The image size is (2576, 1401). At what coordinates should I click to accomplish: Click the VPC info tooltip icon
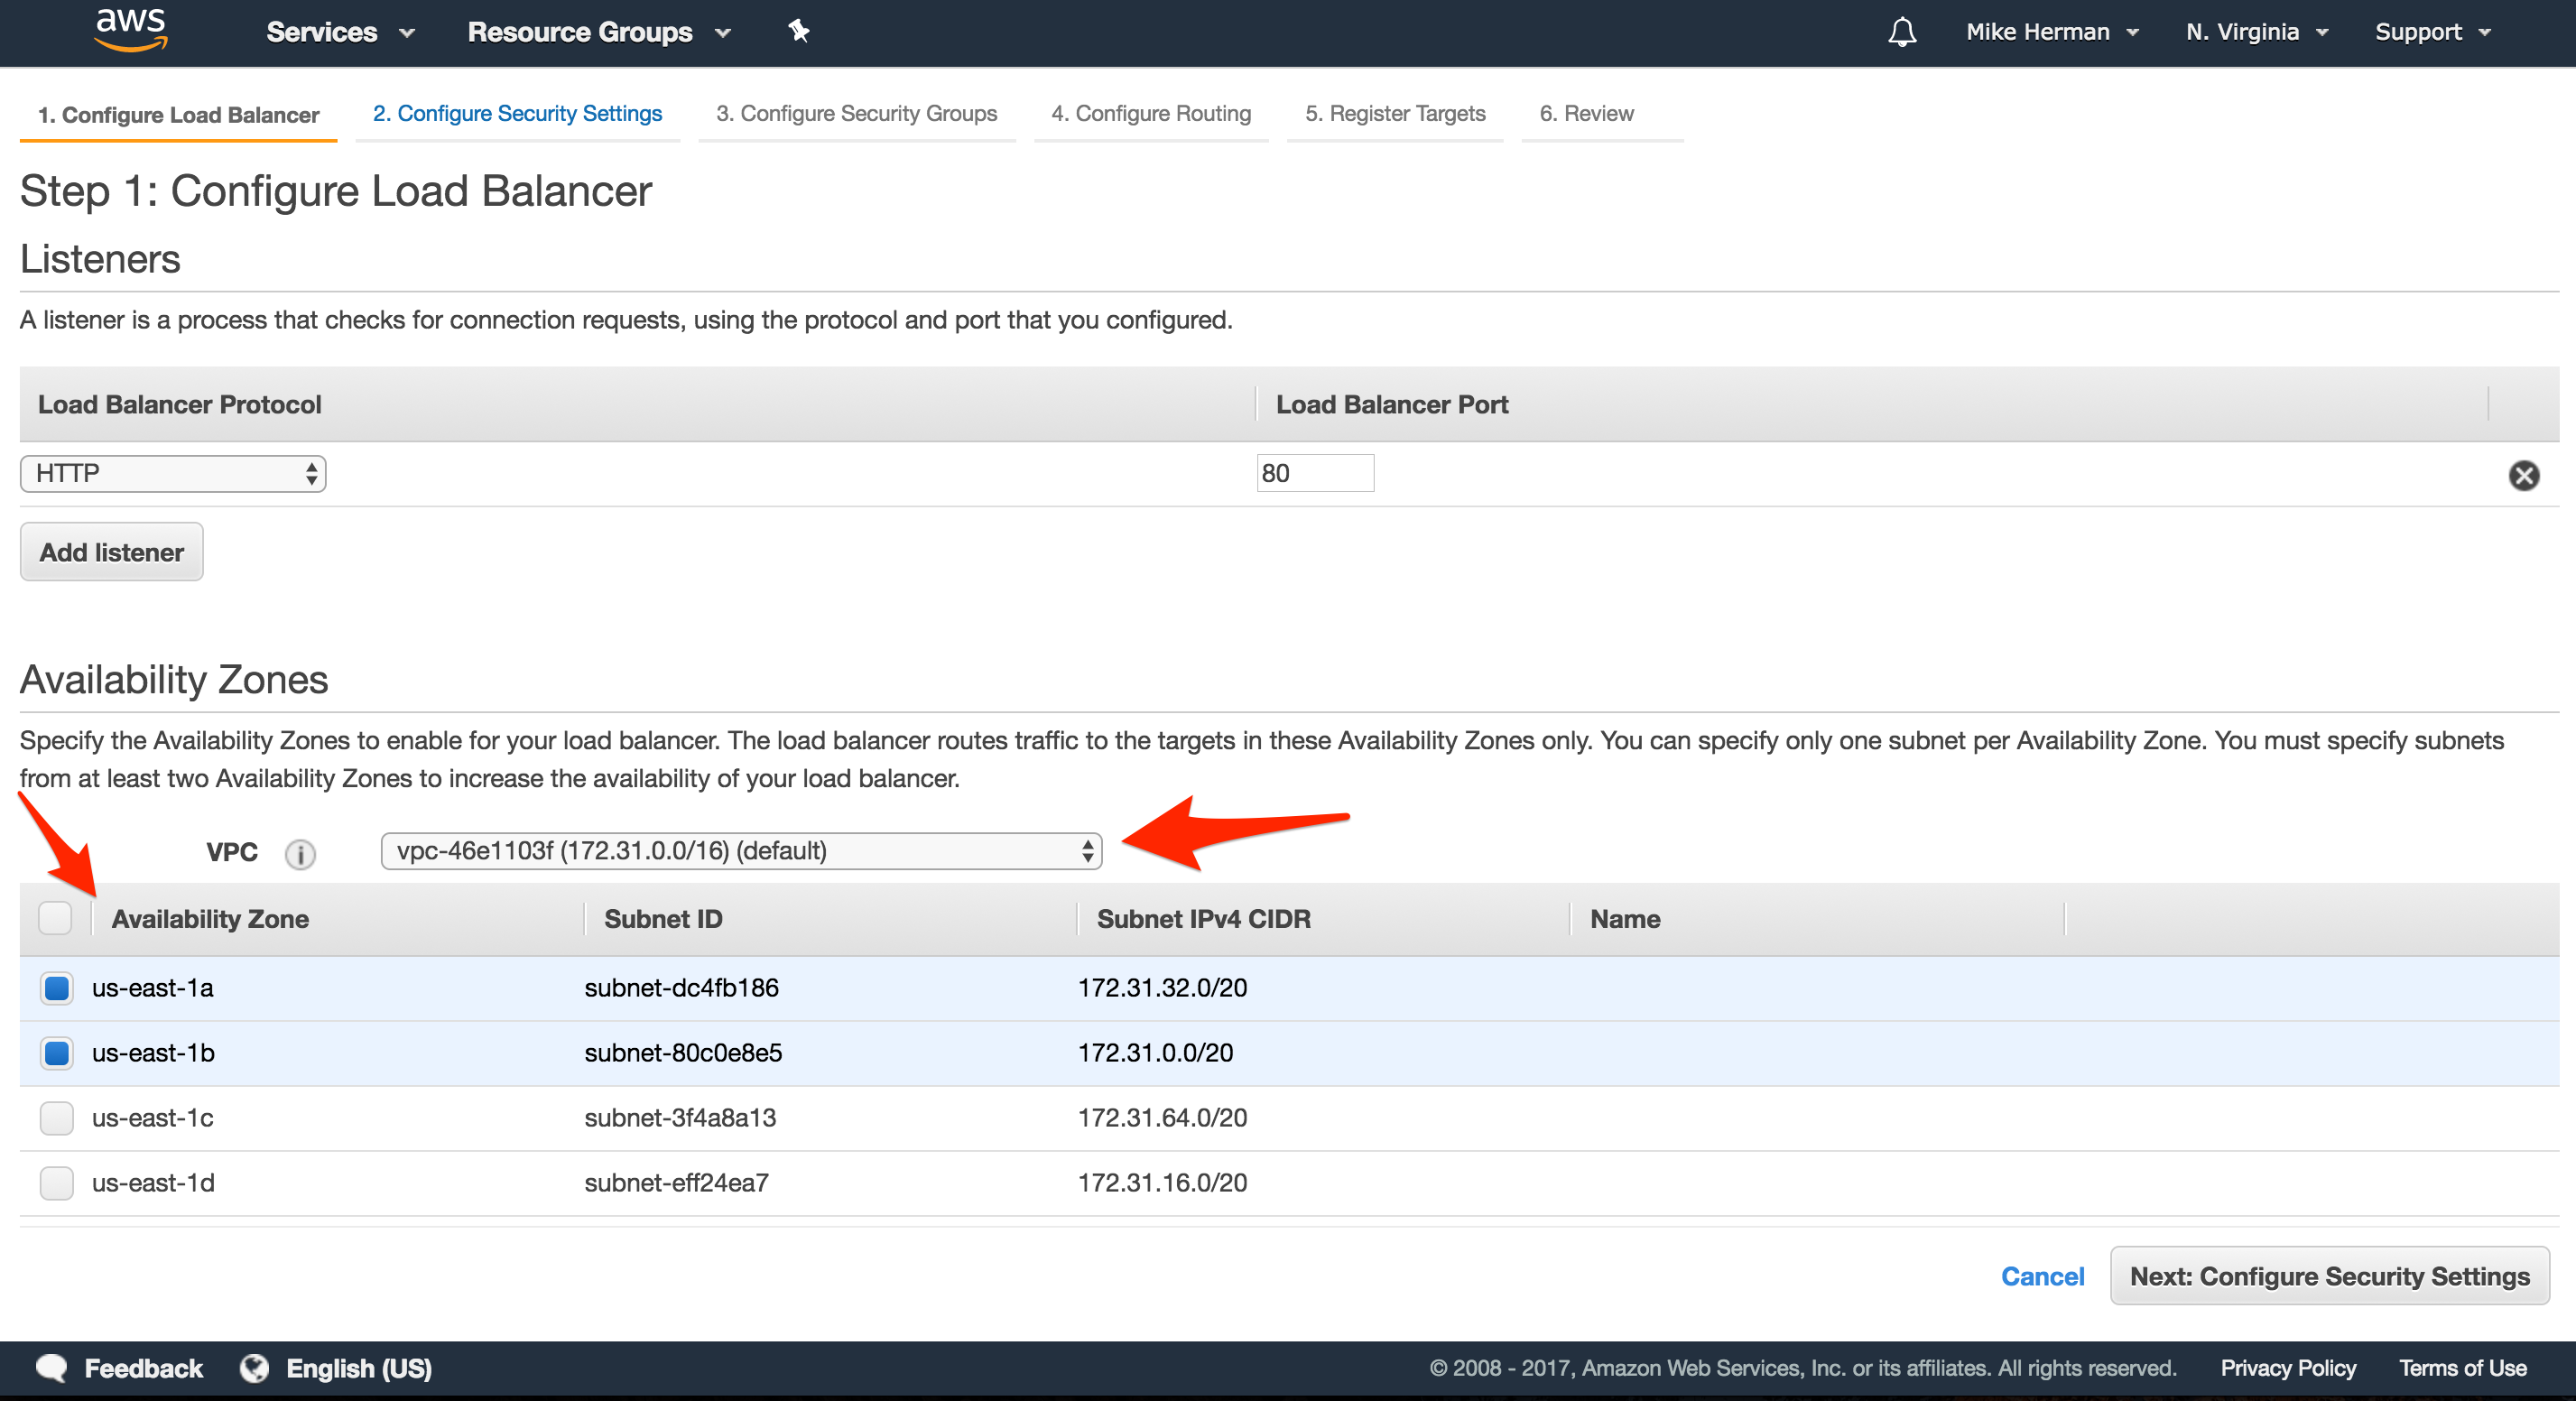point(300,855)
